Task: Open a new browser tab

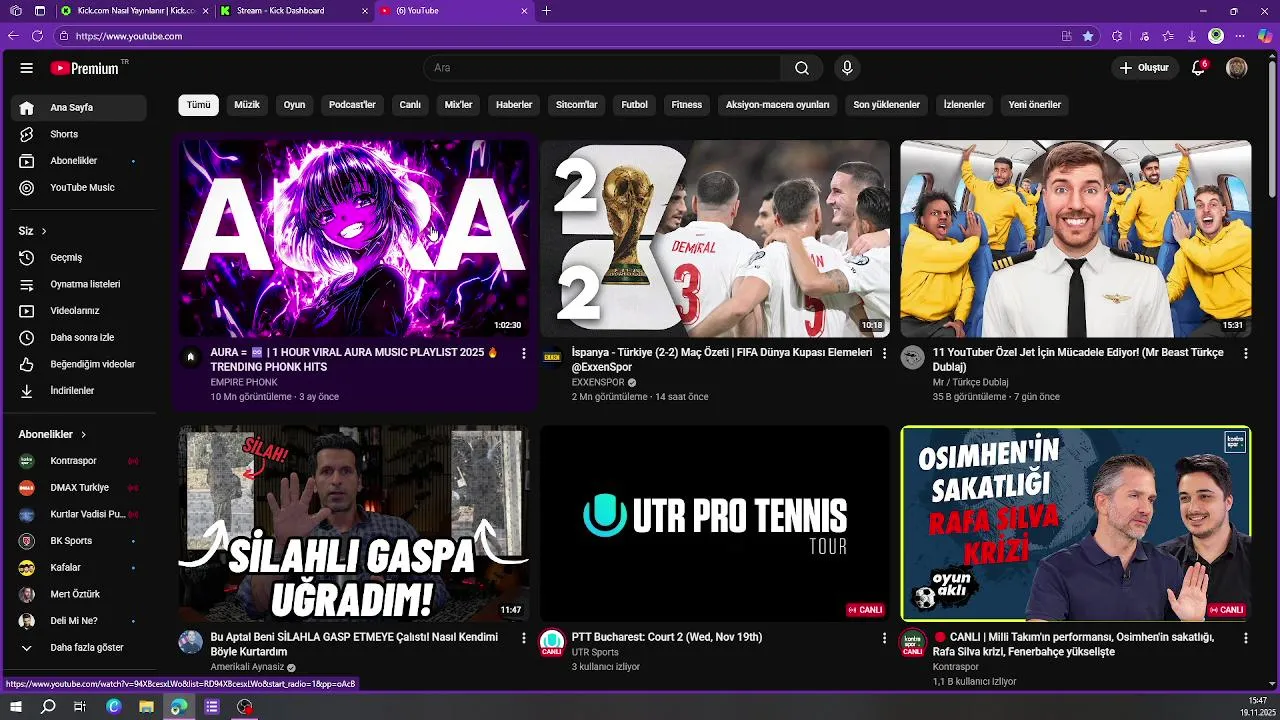Action: coord(546,11)
